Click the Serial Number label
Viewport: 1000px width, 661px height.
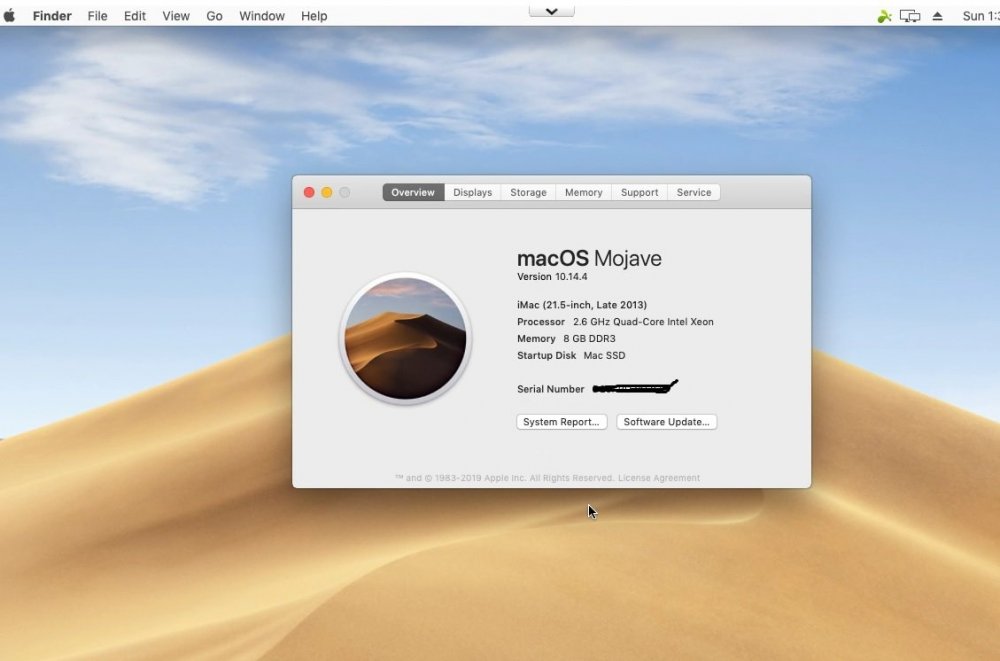(x=550, y=389)
